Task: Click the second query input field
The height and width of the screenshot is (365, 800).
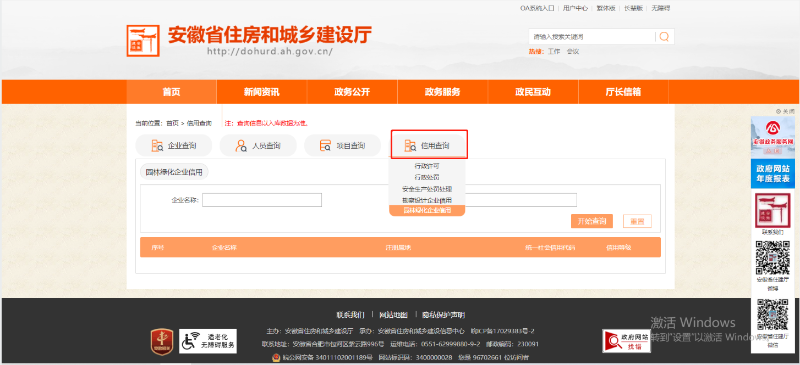Action: click(520, 200)
